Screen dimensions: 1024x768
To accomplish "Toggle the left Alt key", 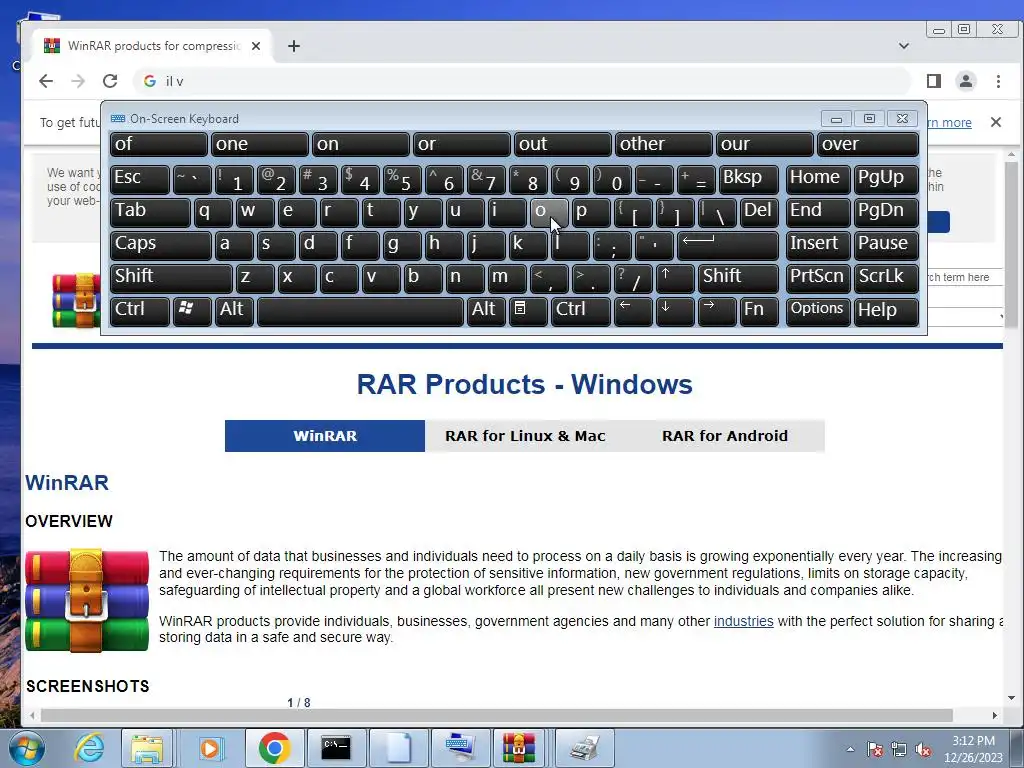I will pyautogui.click(x=234, y=310).
